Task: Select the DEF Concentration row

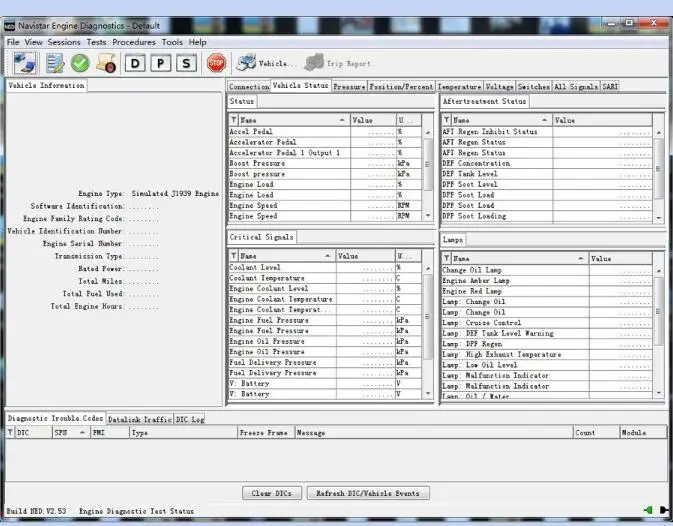Action: [x=546, y=163]
